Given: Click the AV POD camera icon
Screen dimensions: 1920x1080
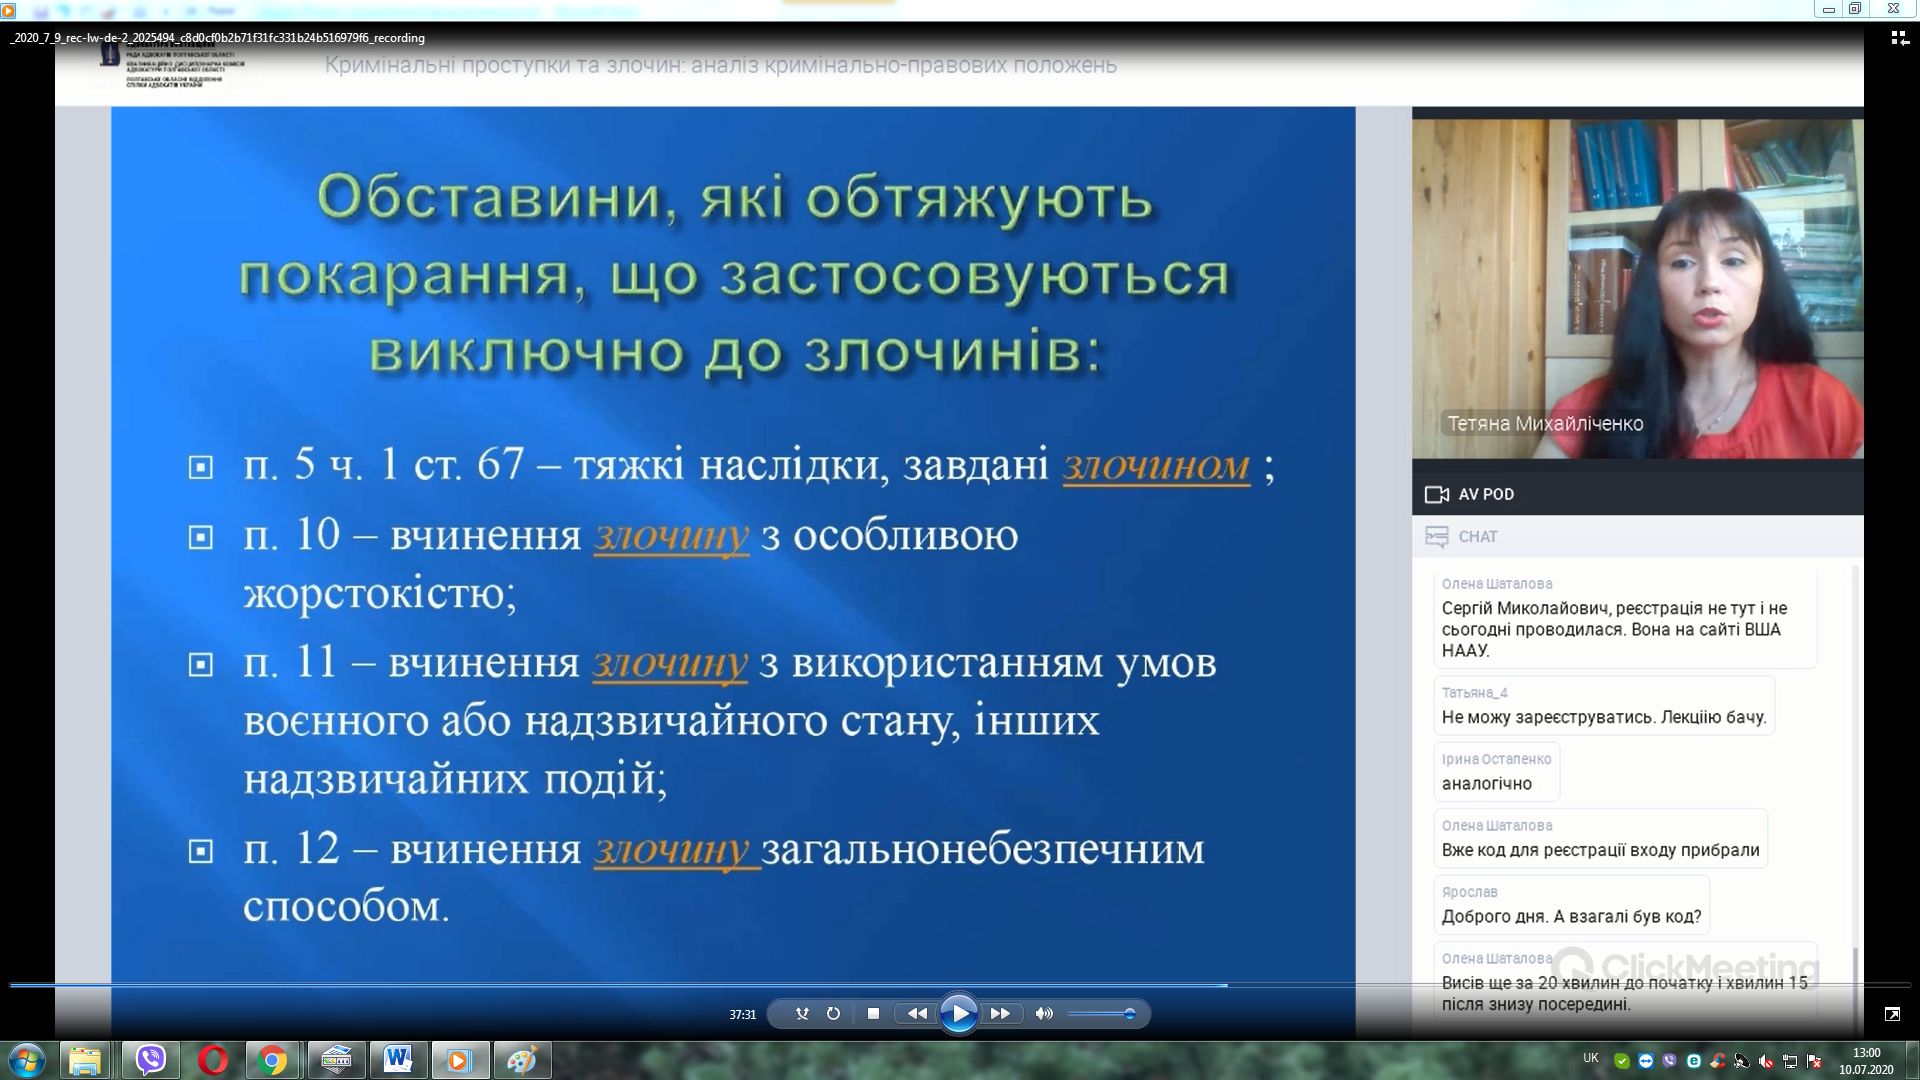Looking at the screenshot, I should pyautogui.click(x=1437, y=494).
